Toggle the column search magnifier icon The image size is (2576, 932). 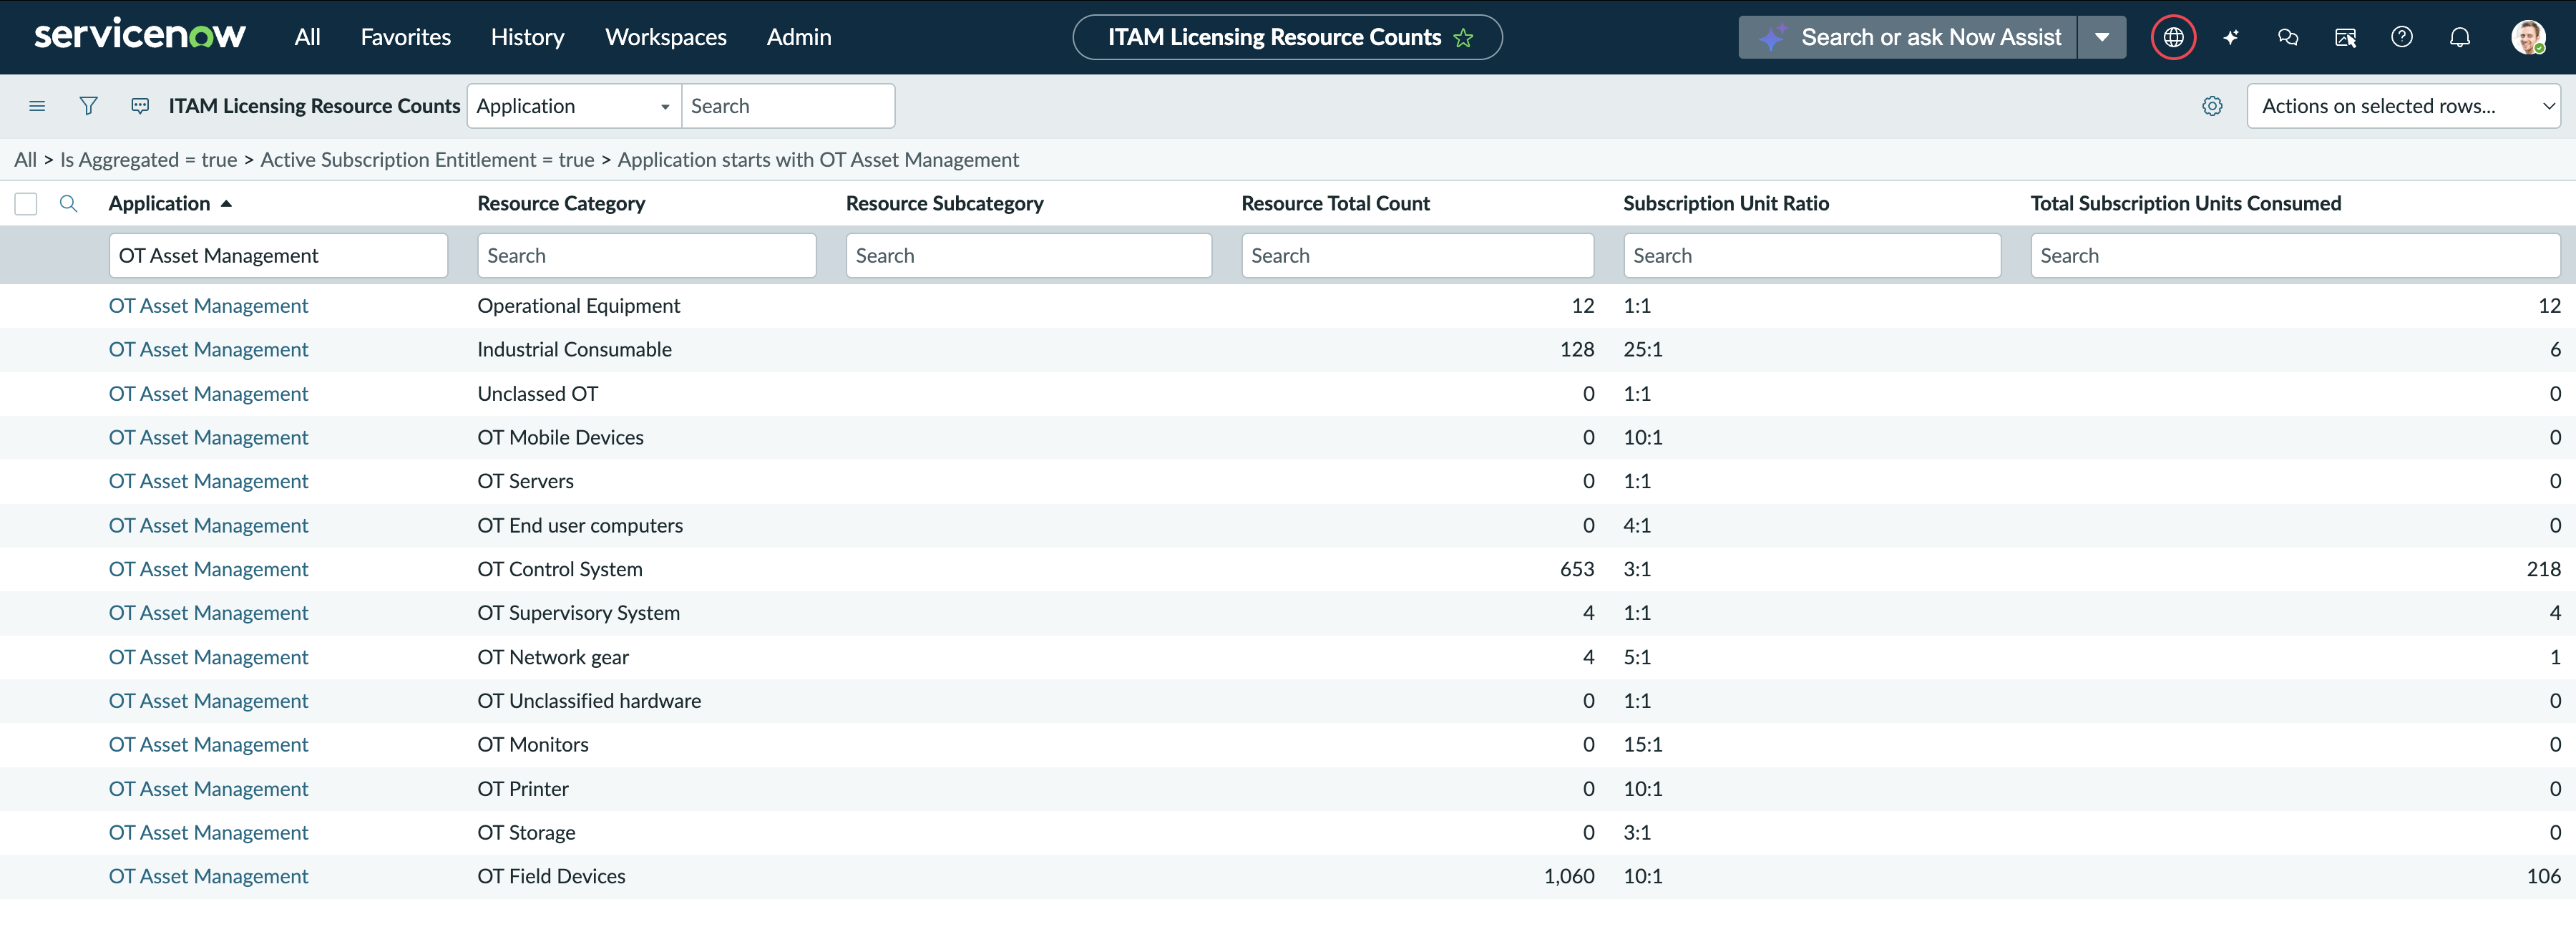[x=68, y=204]
